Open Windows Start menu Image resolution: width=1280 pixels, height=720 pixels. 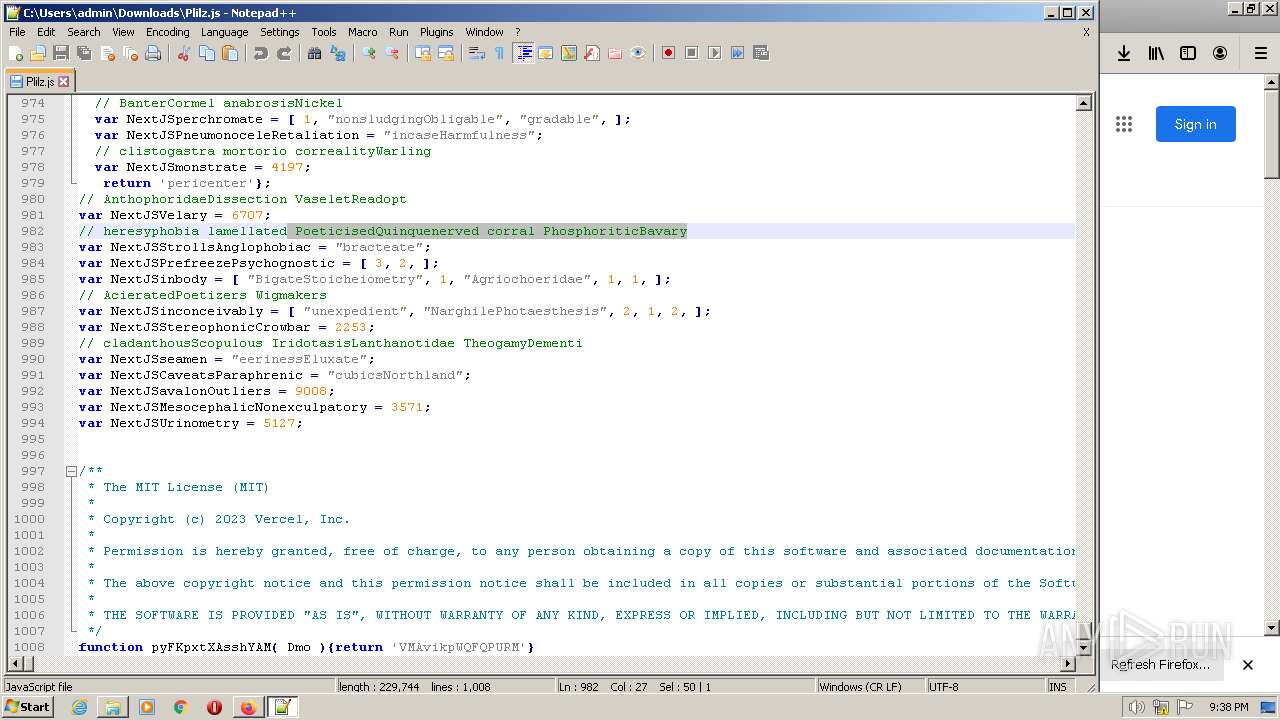tap(28, 707)
